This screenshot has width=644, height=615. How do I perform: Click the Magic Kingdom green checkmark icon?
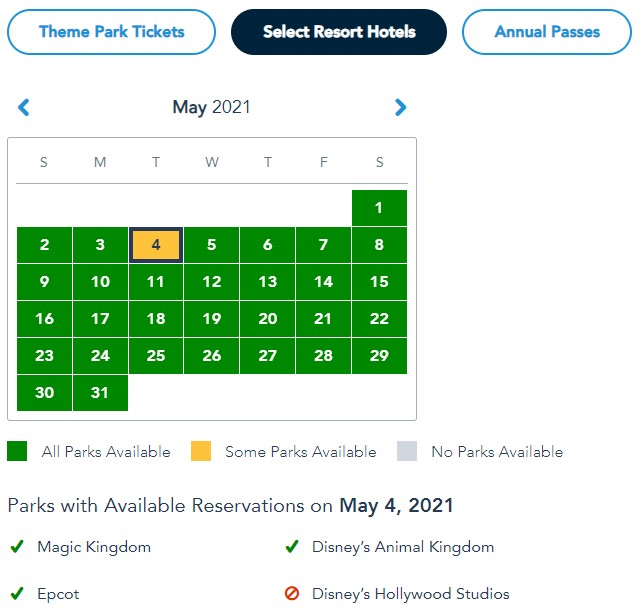point(17,547)
